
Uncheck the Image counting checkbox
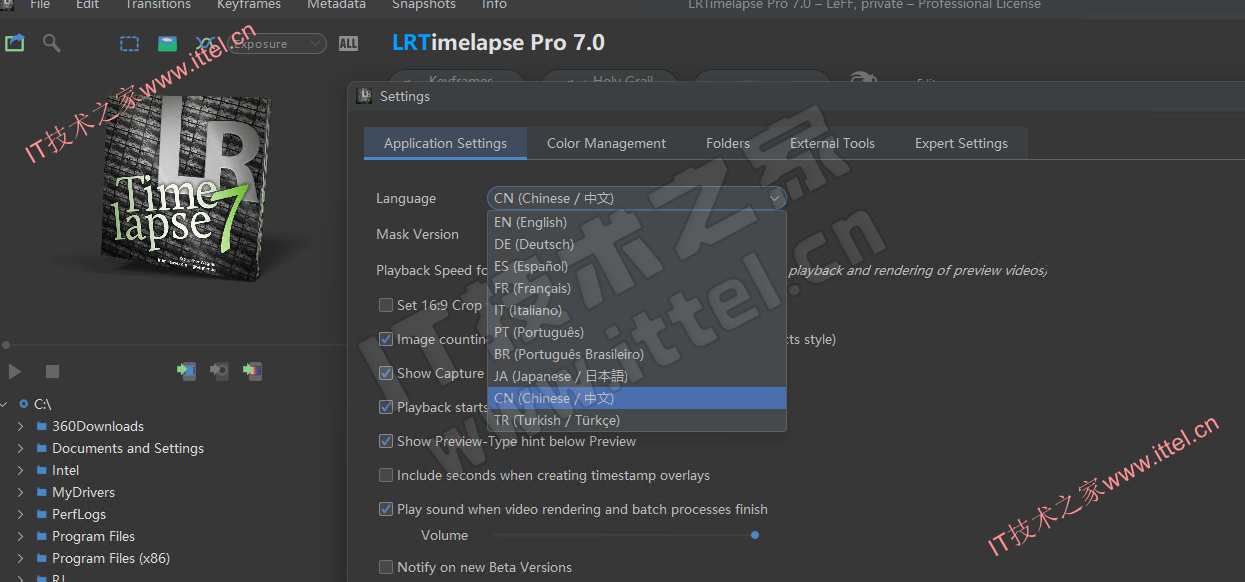coord(386,339)
